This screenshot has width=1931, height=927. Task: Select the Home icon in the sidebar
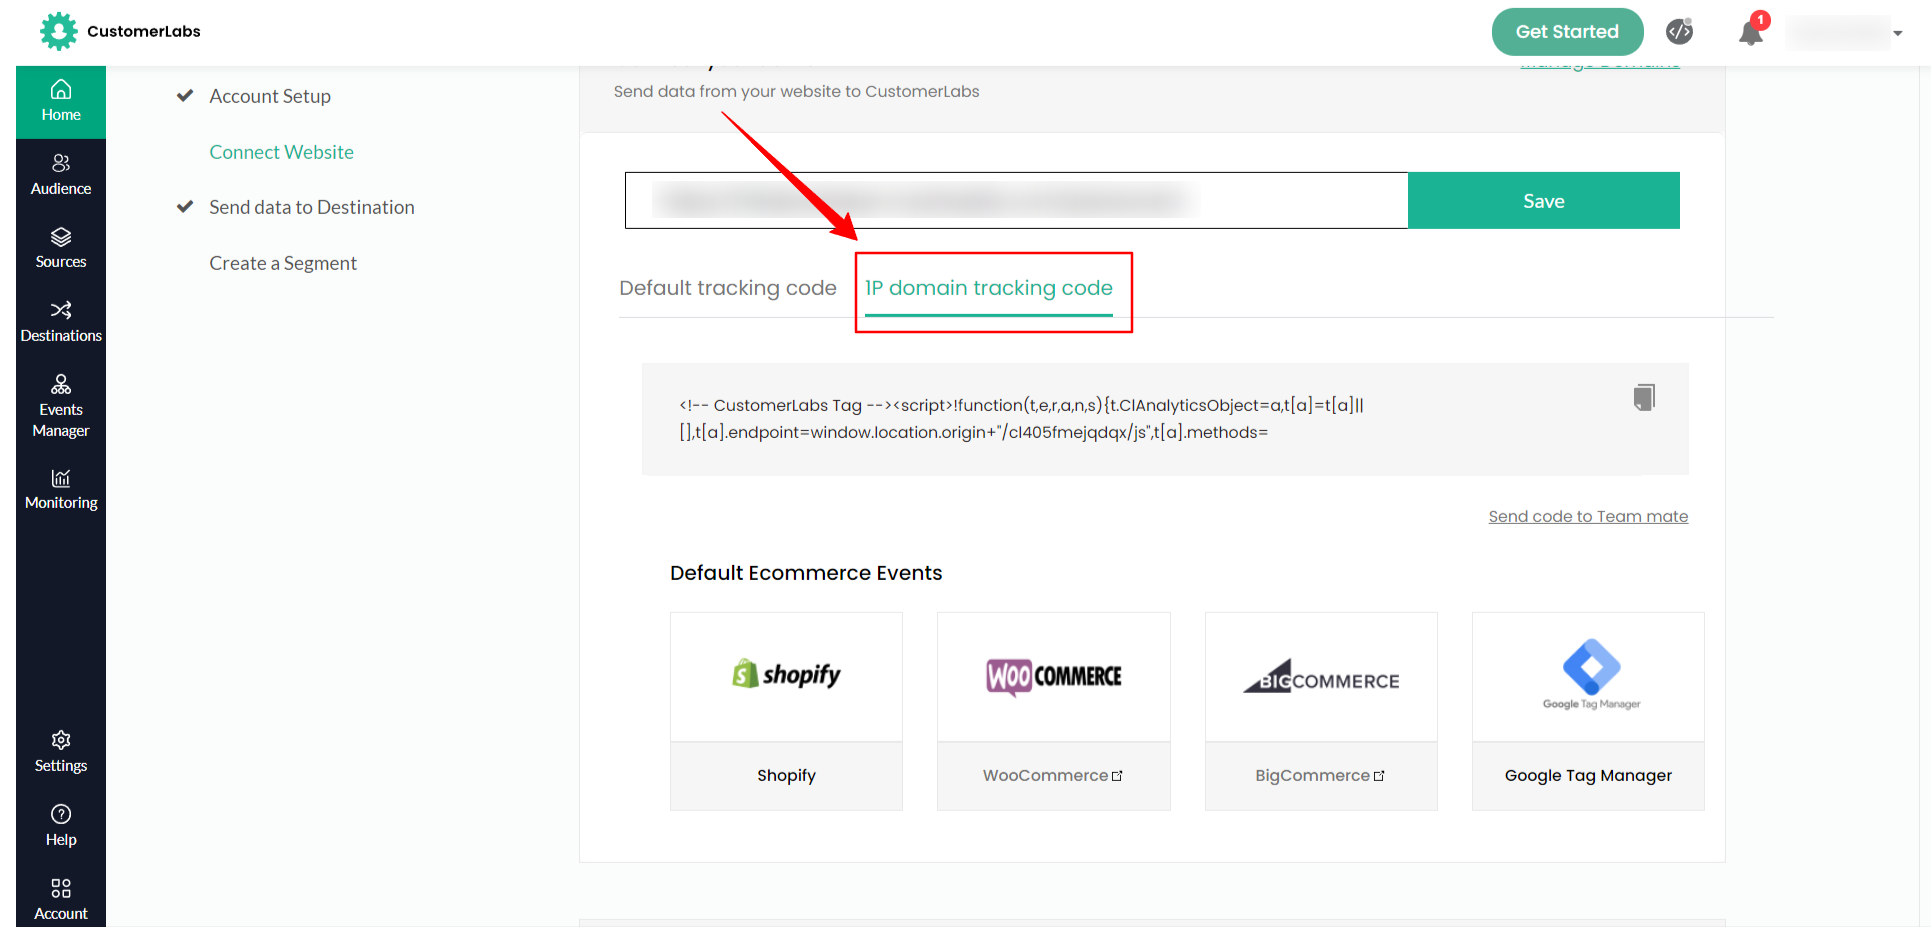60,100
